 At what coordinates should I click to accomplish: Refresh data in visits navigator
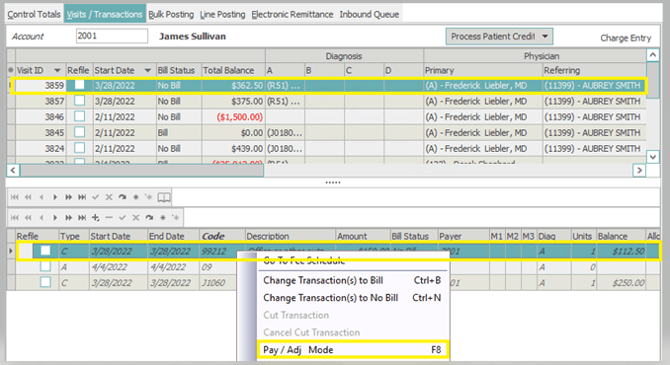point(122,197)
